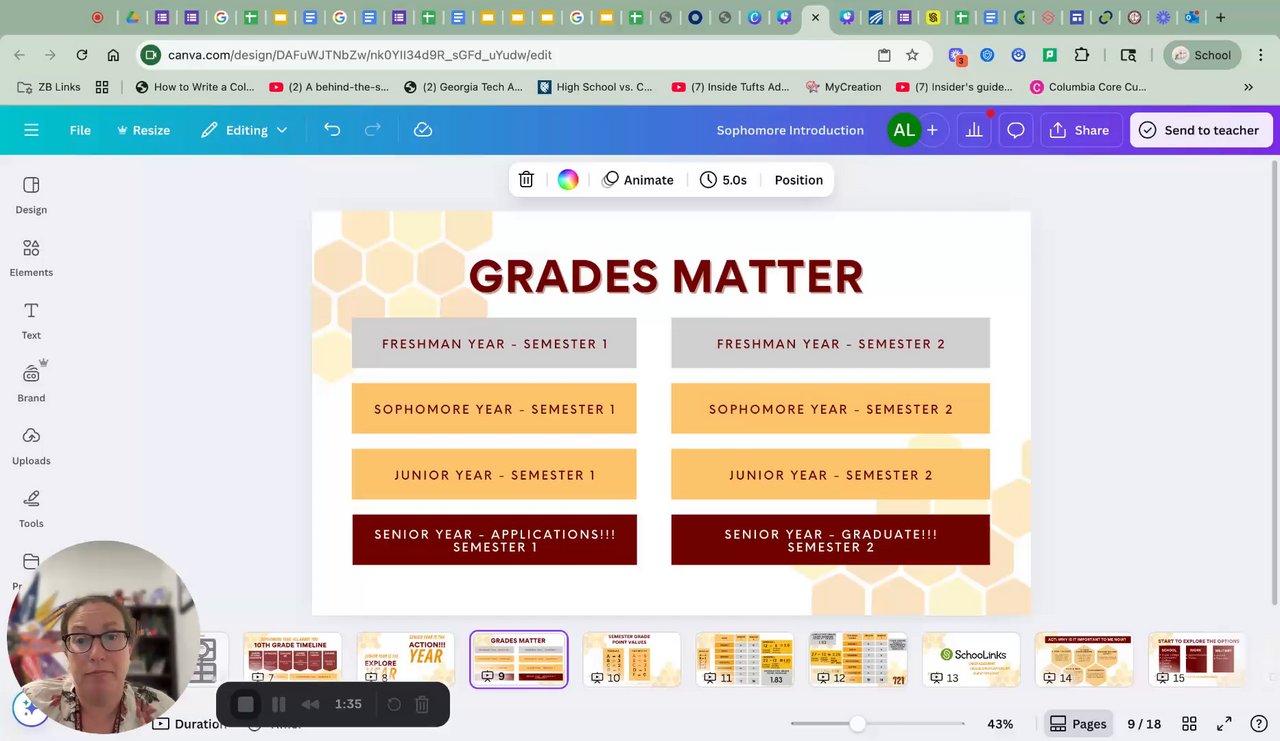
Task: Open the School profile button
Action: (1203, 55)
